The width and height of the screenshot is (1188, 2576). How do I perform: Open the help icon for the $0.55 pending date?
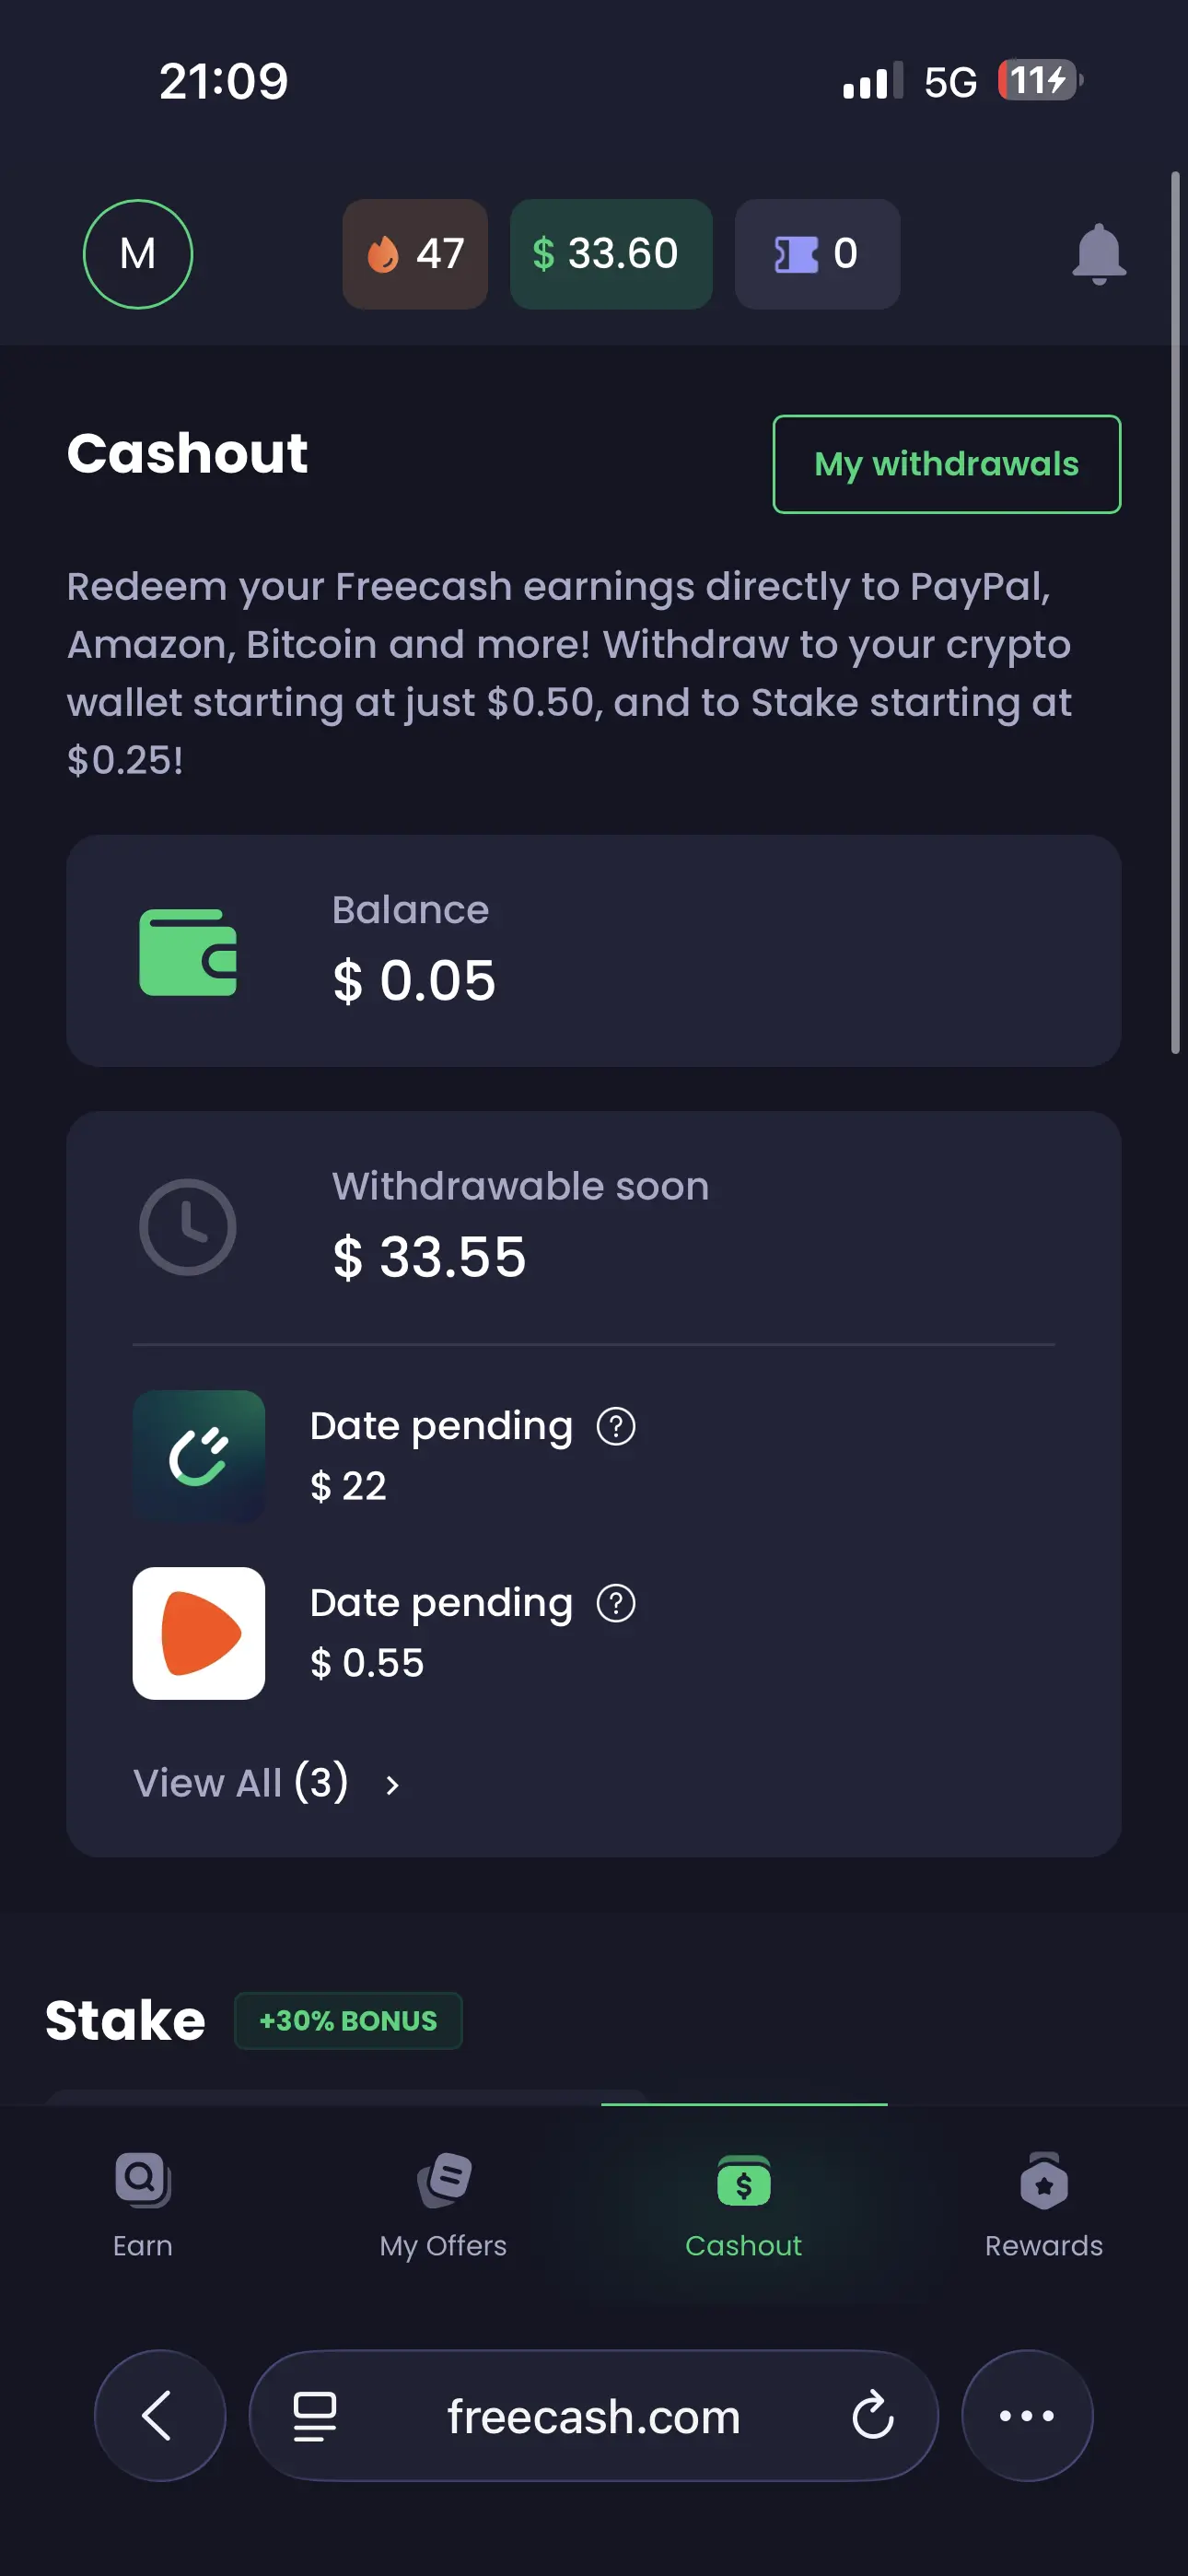[616, 1603]
